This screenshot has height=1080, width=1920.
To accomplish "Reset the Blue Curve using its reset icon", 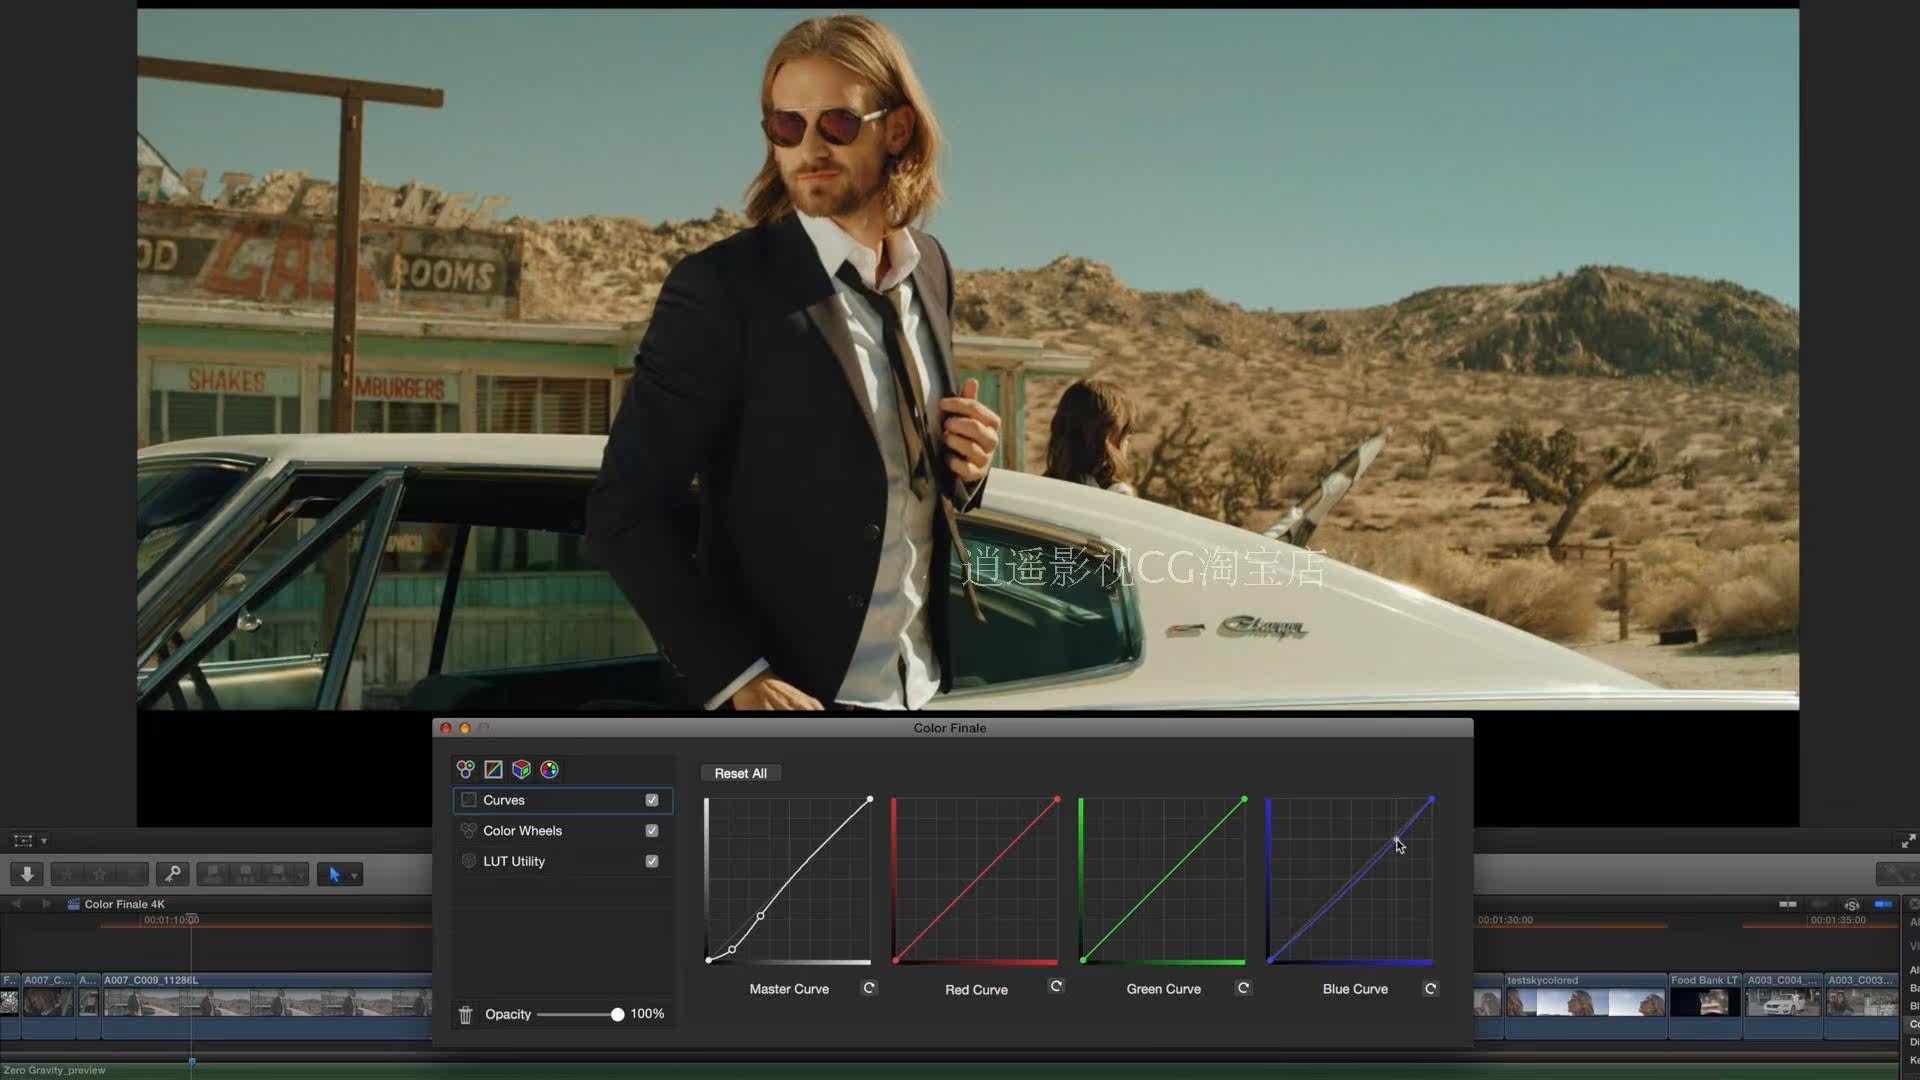I will 1429,987.
